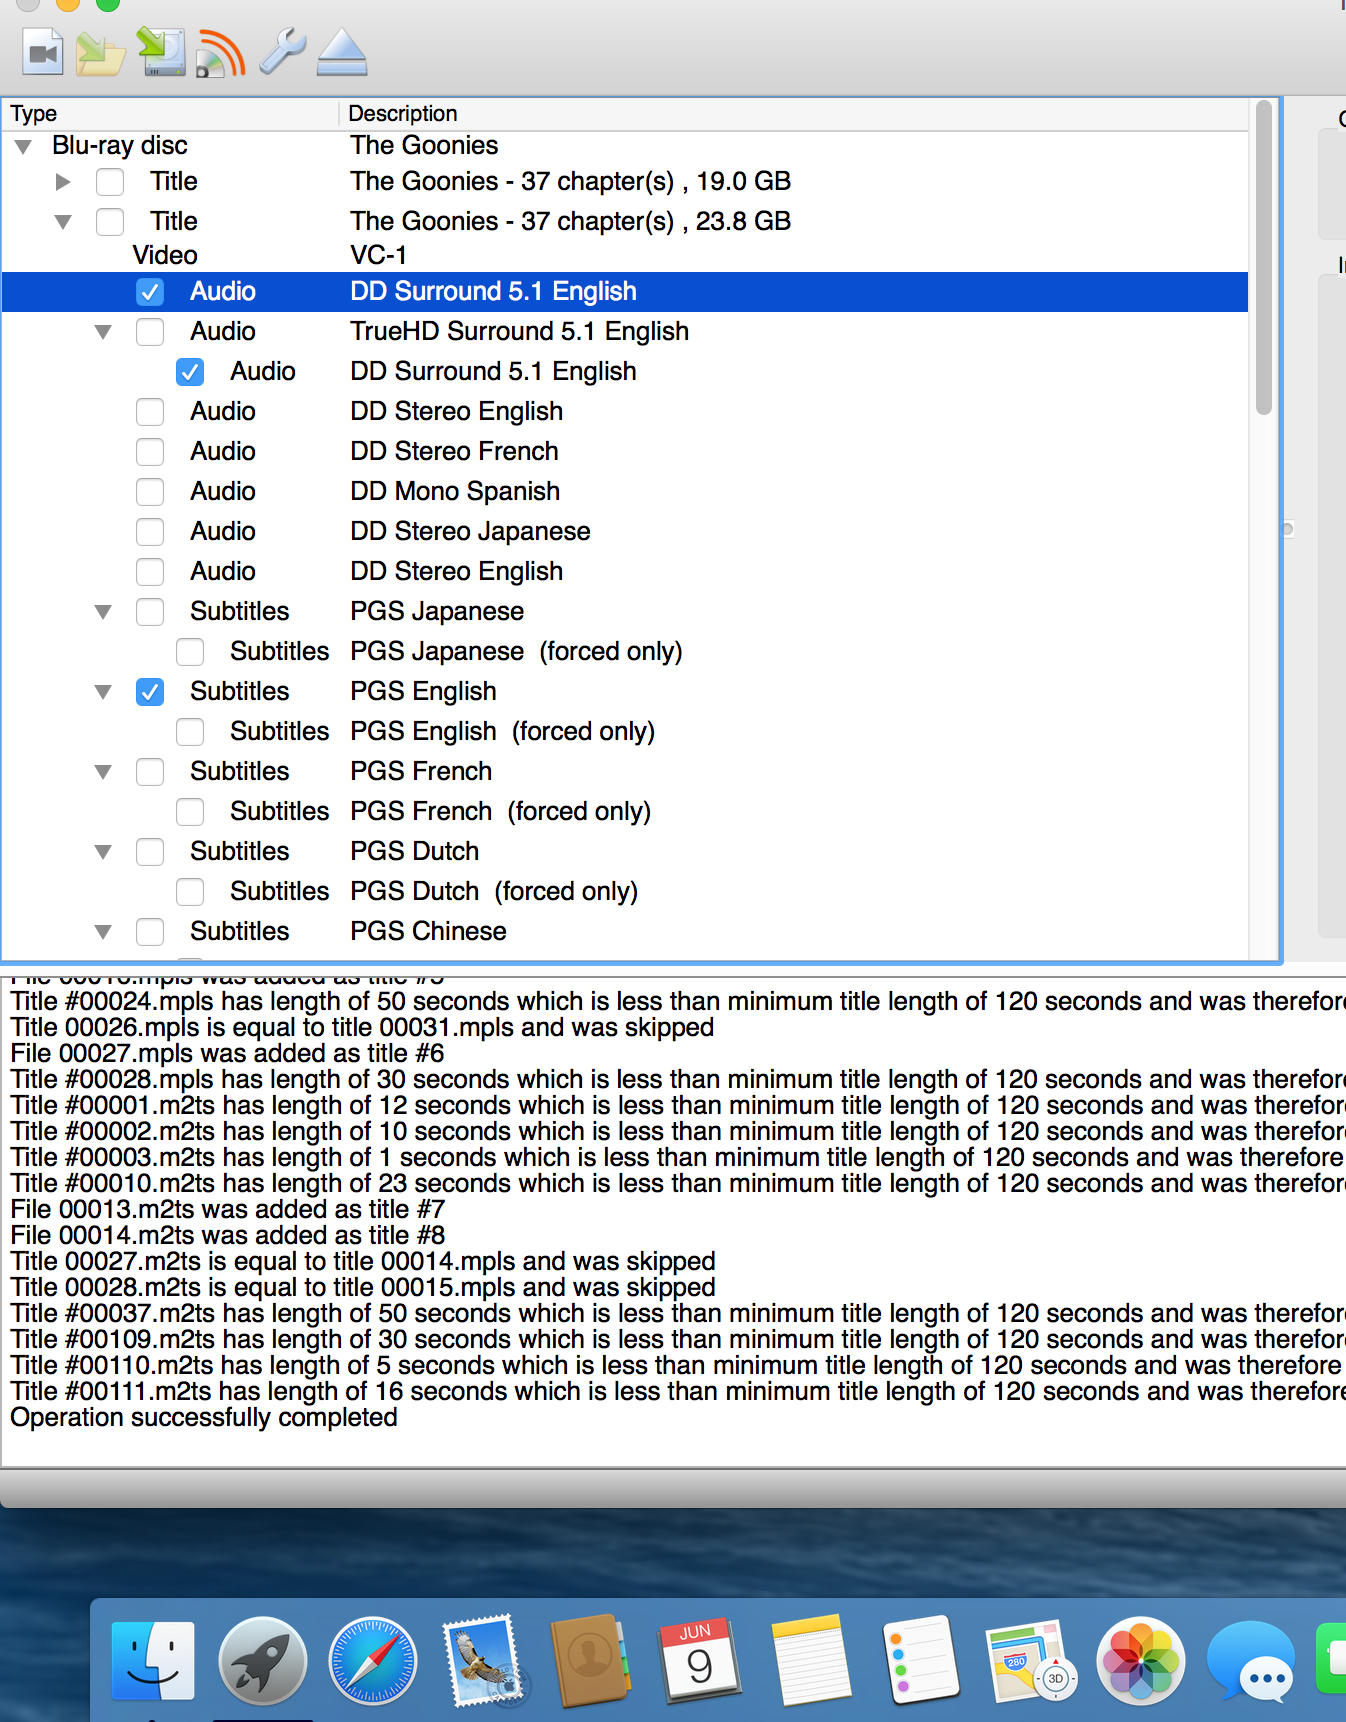Check the 23.8 GB Title checkbox
The image size is (1346, 1722).
pyautogui.click(x=110, y=222)
